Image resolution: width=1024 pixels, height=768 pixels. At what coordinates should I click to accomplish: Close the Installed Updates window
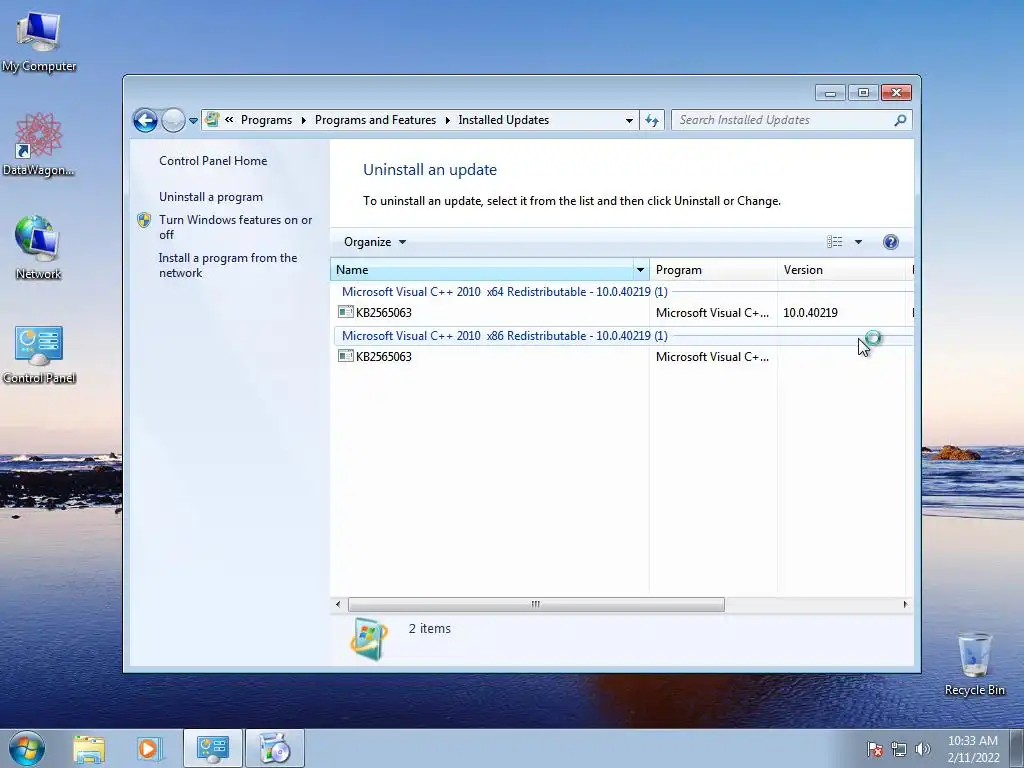click(896, 93)
